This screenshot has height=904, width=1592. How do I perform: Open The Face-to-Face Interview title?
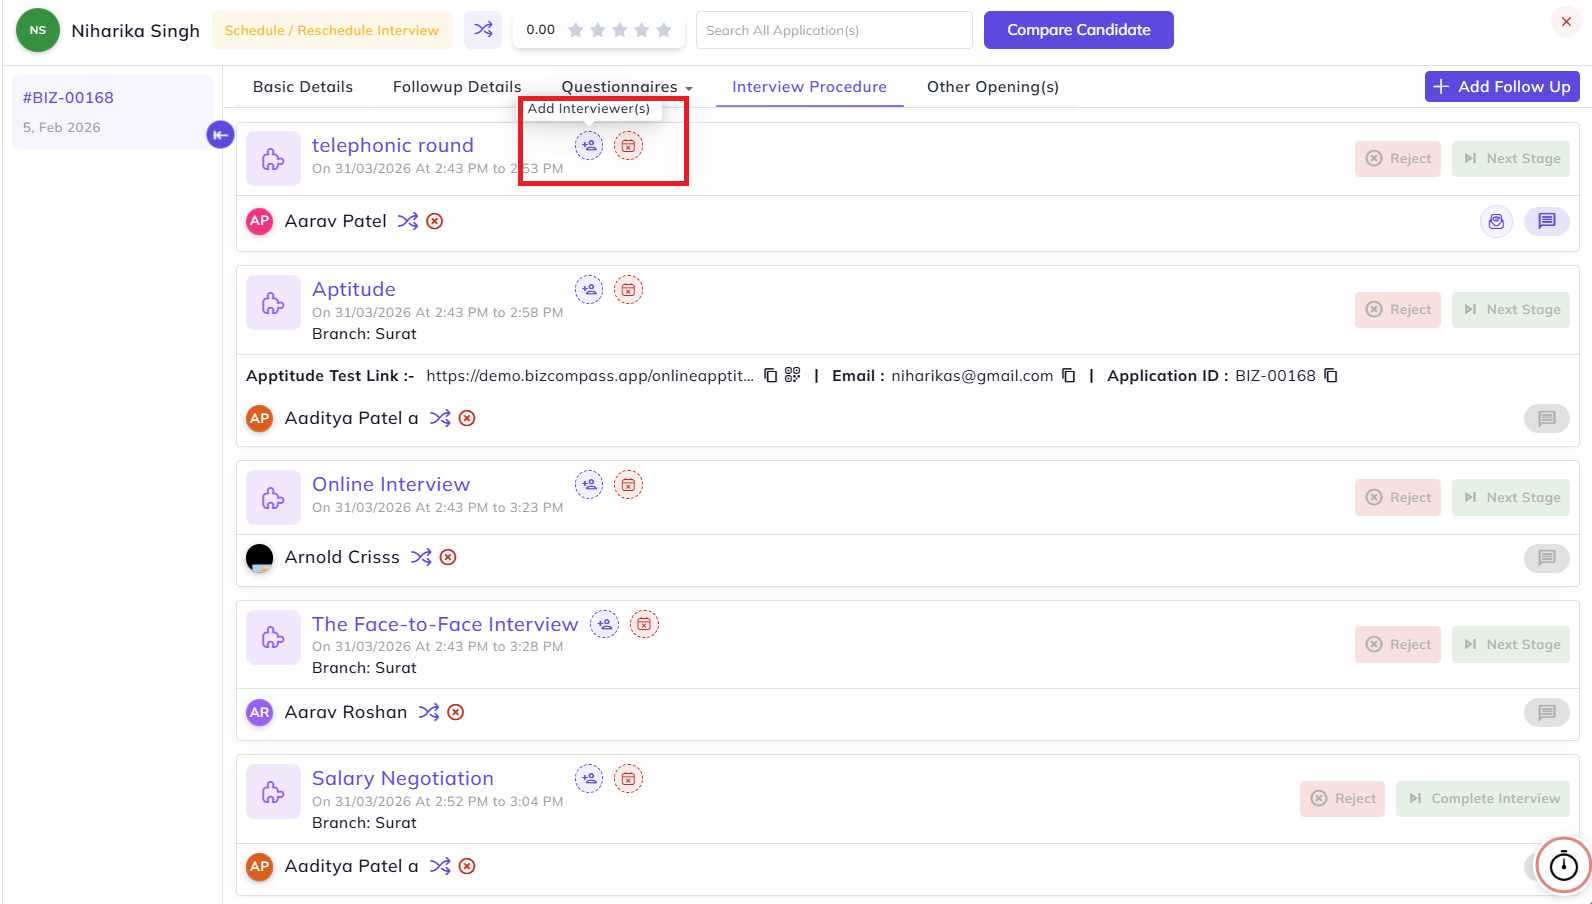[445, 625]
